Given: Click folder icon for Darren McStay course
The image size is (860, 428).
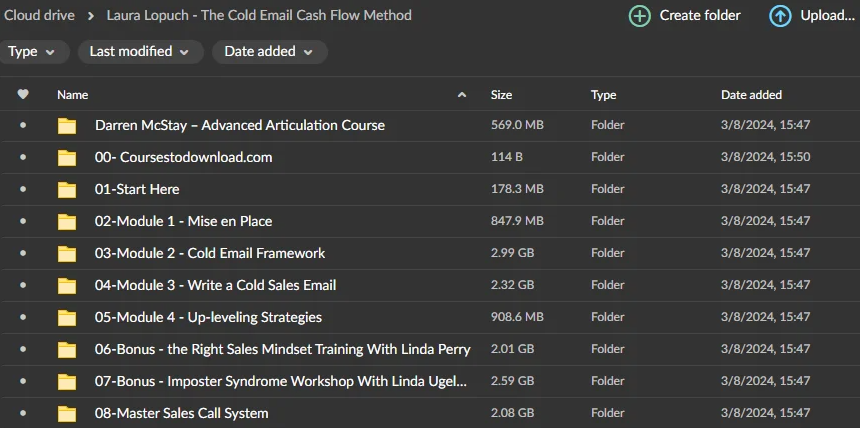Looking at the screenshot, I should 67,126.
